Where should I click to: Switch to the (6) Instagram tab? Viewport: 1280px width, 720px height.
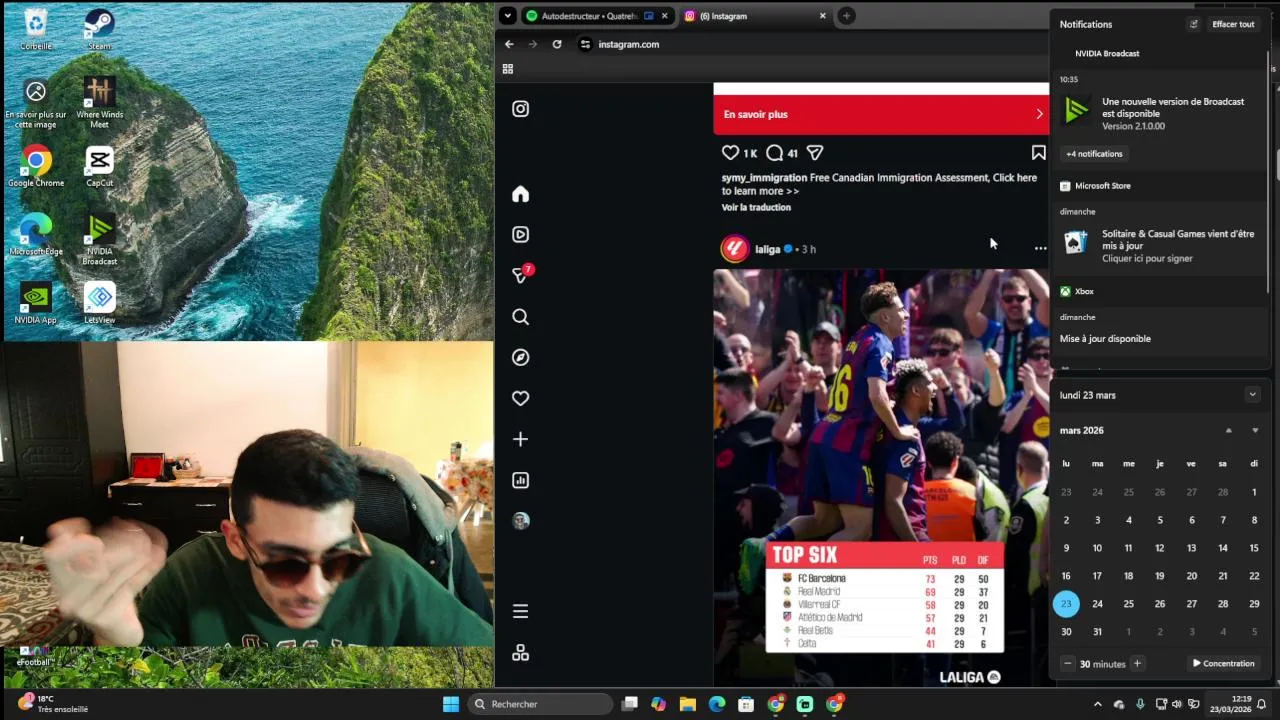(755, 16)
